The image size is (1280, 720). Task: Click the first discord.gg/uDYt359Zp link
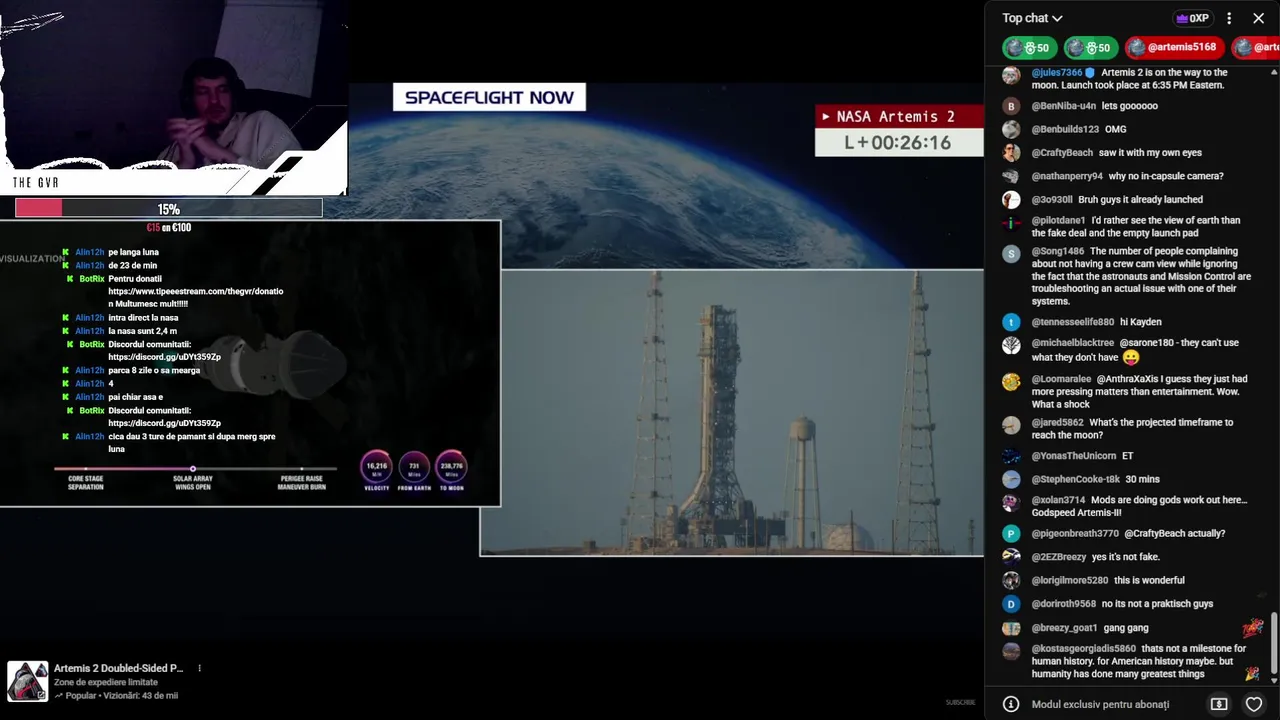[x=164, y=357]
